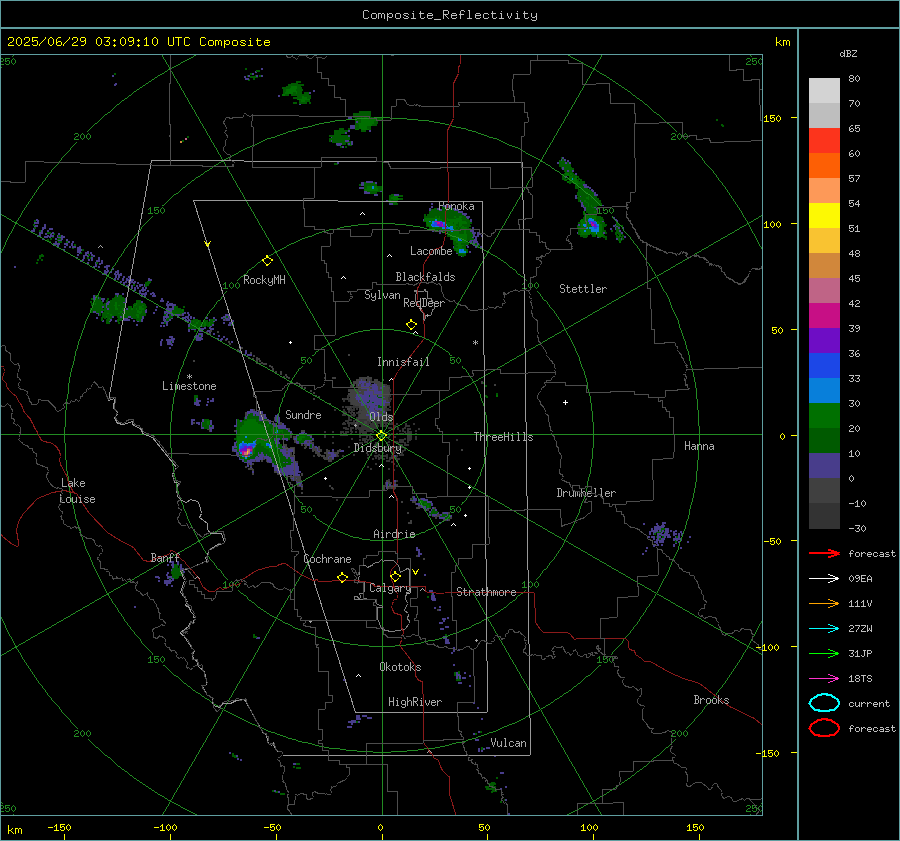
Task: Click the purple 36-39 dBZ color swatch
Action: tap(824, 340)
